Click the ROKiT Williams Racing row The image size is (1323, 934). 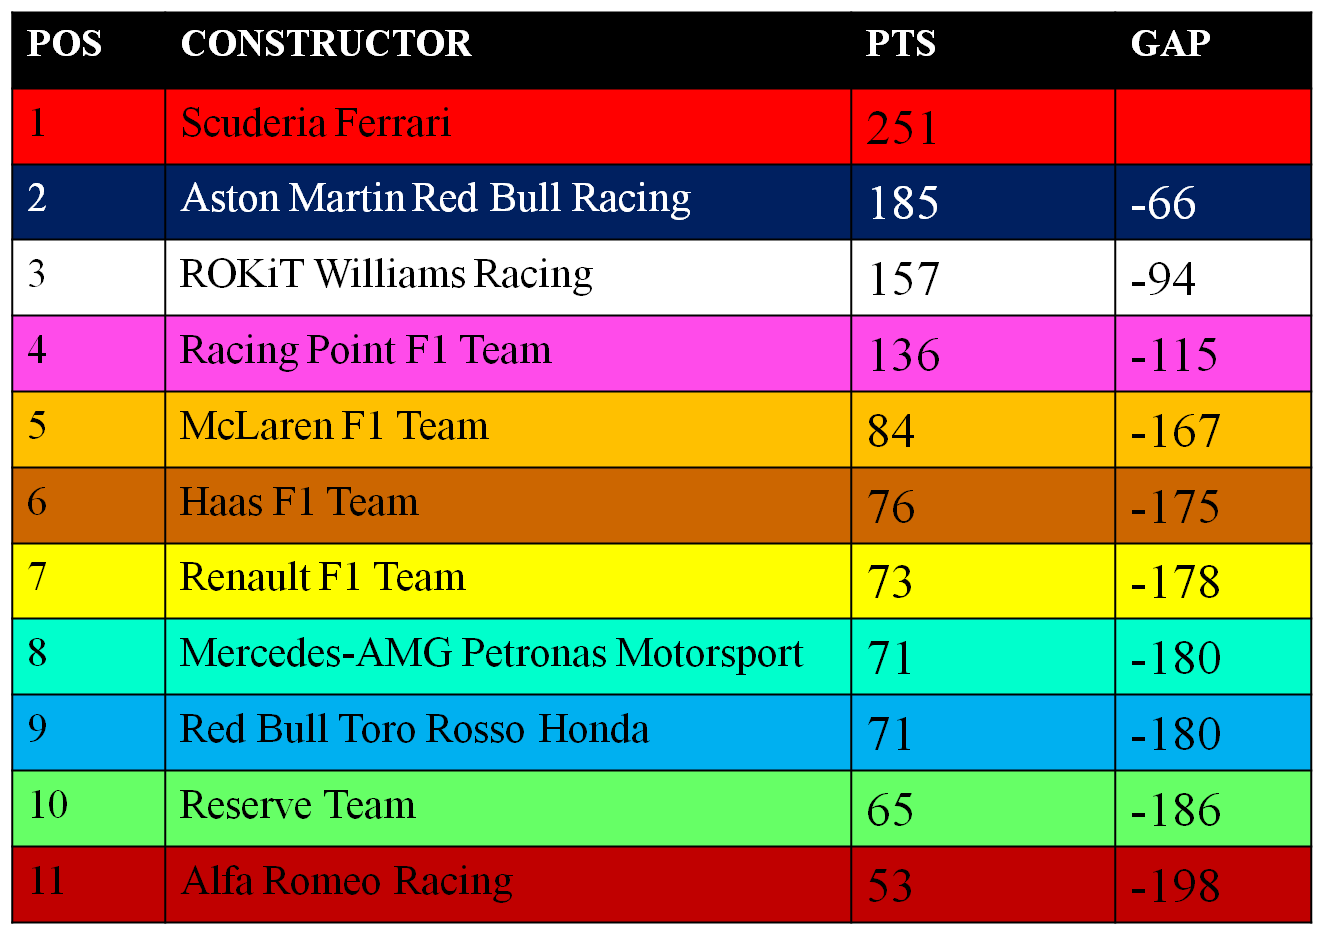pos(661,278)
